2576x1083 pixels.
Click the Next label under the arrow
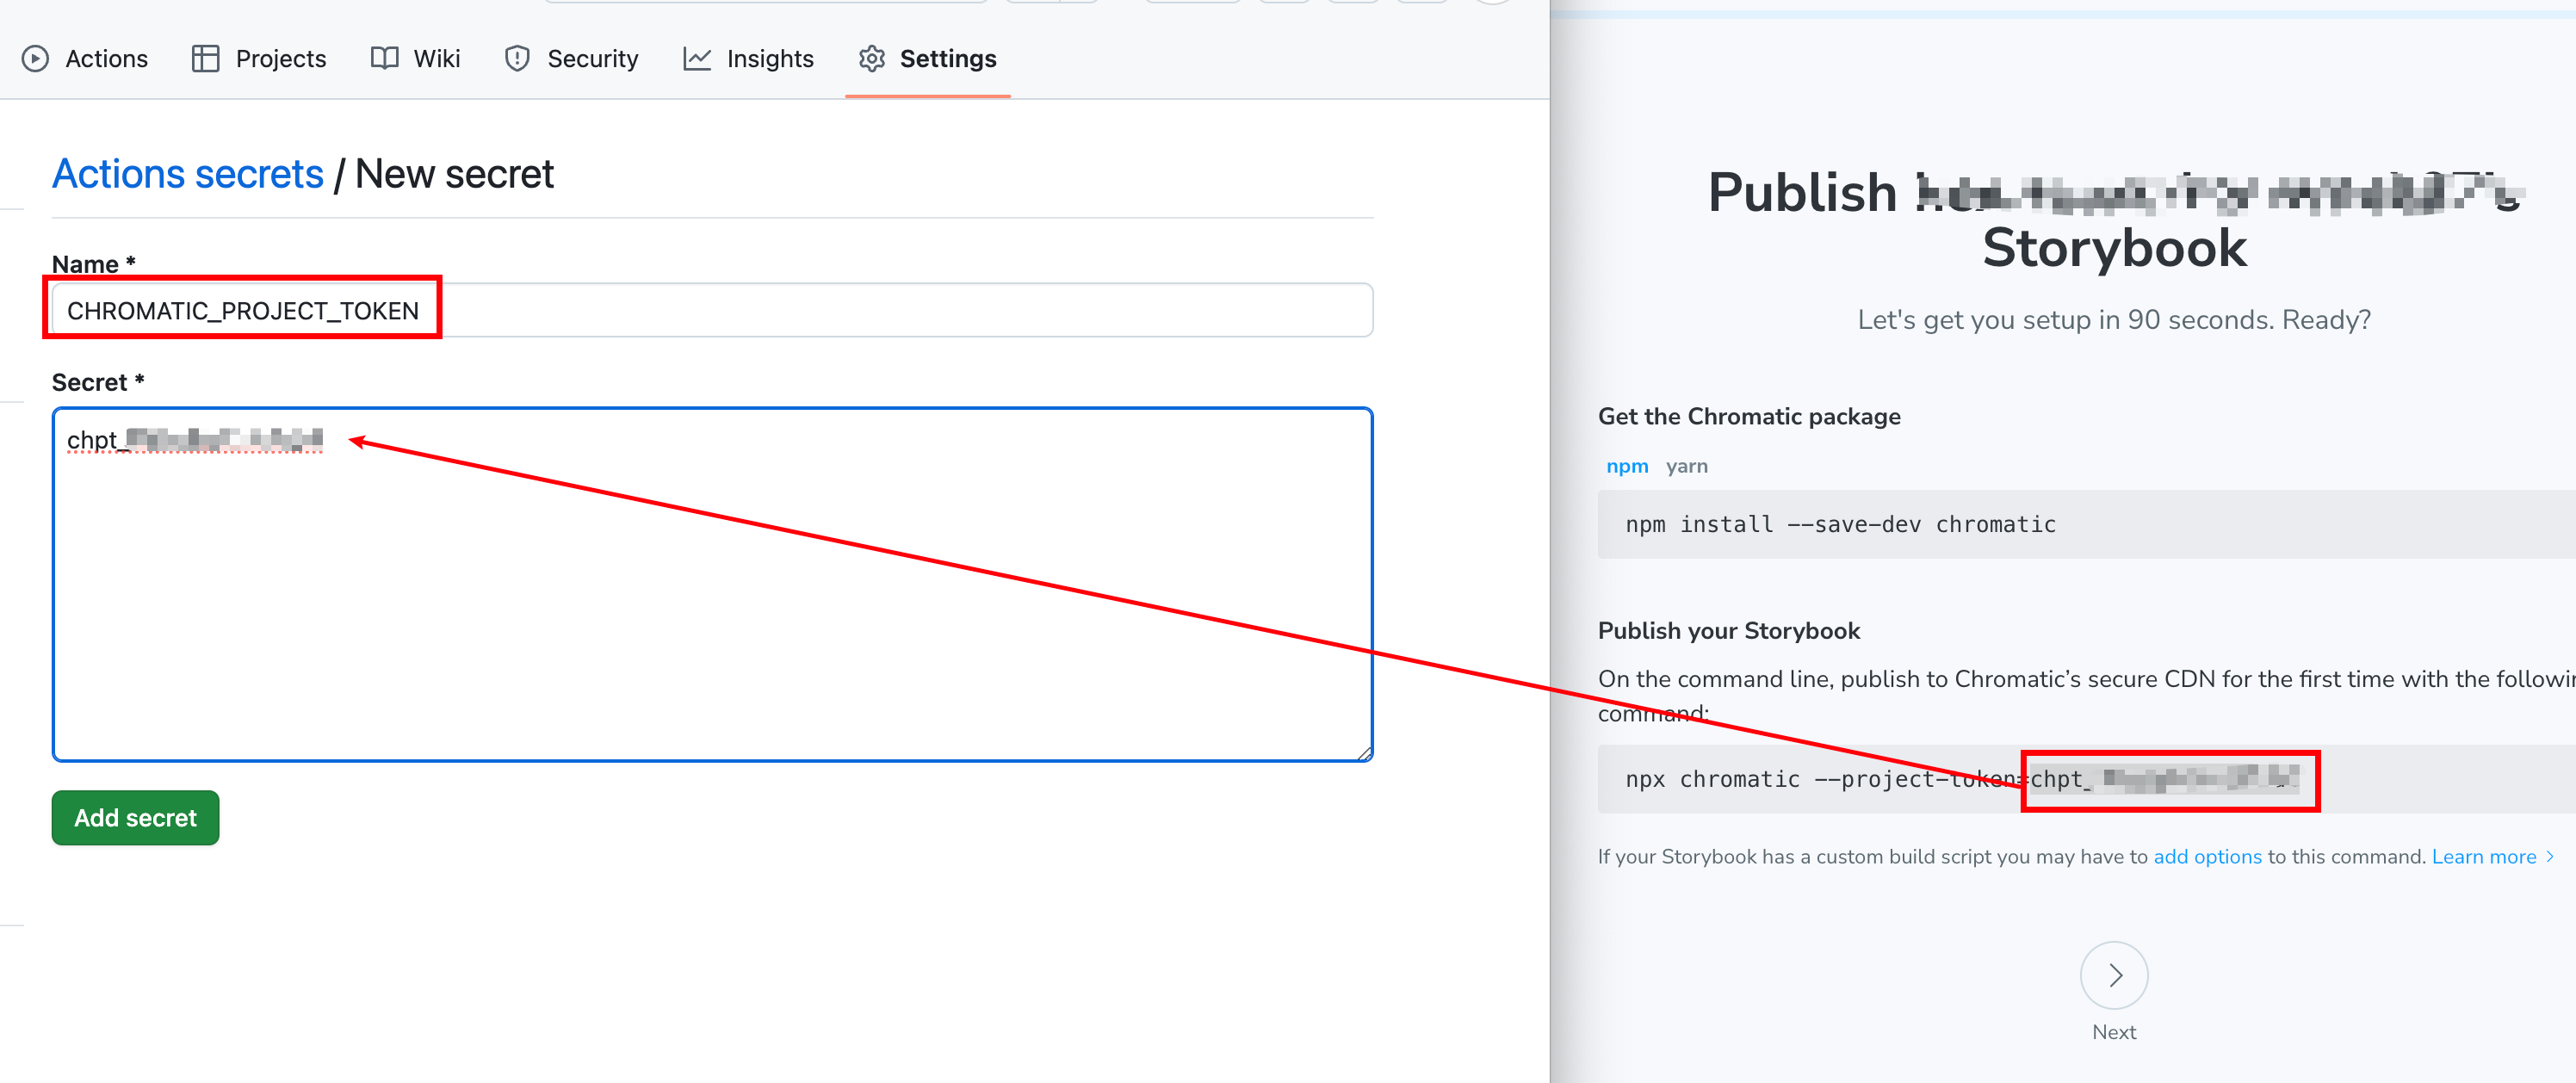click(x=2114, y=1032)
